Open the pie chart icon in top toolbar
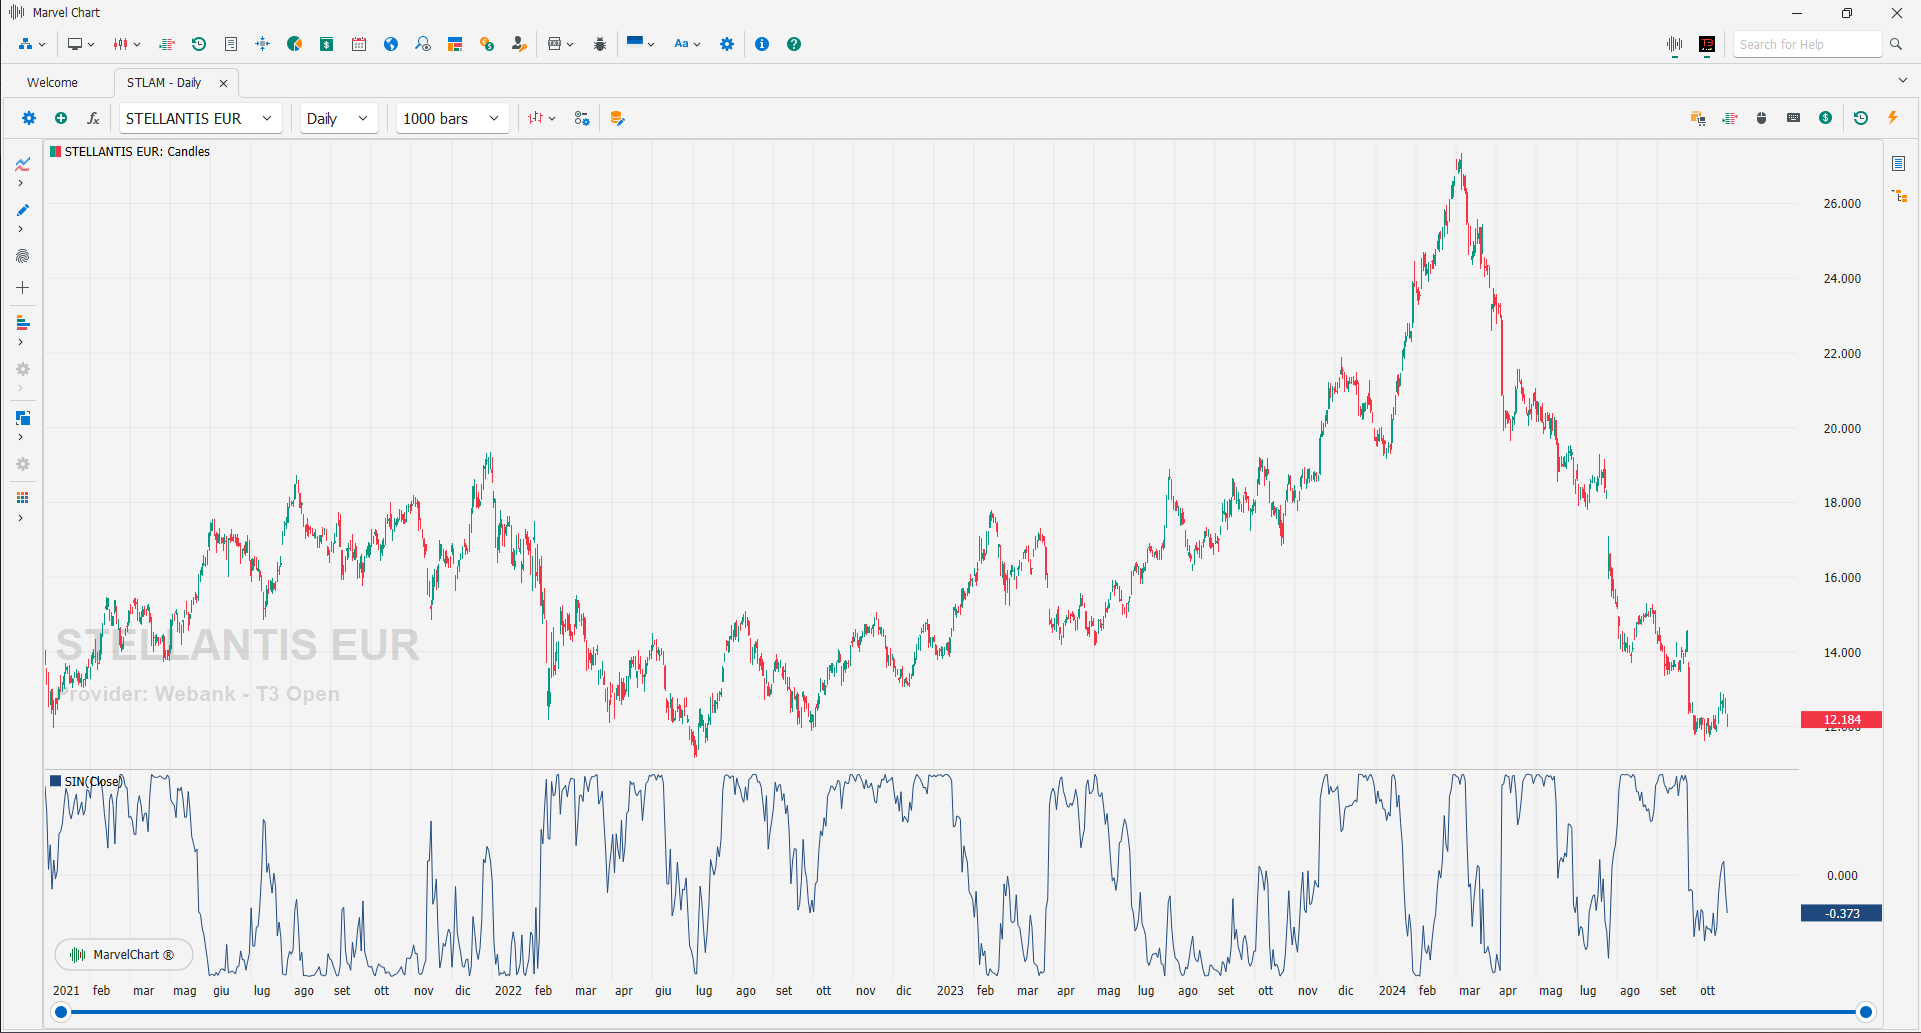The height and width of the screenshot is (1033, 1921). click(x=295, y=44)
